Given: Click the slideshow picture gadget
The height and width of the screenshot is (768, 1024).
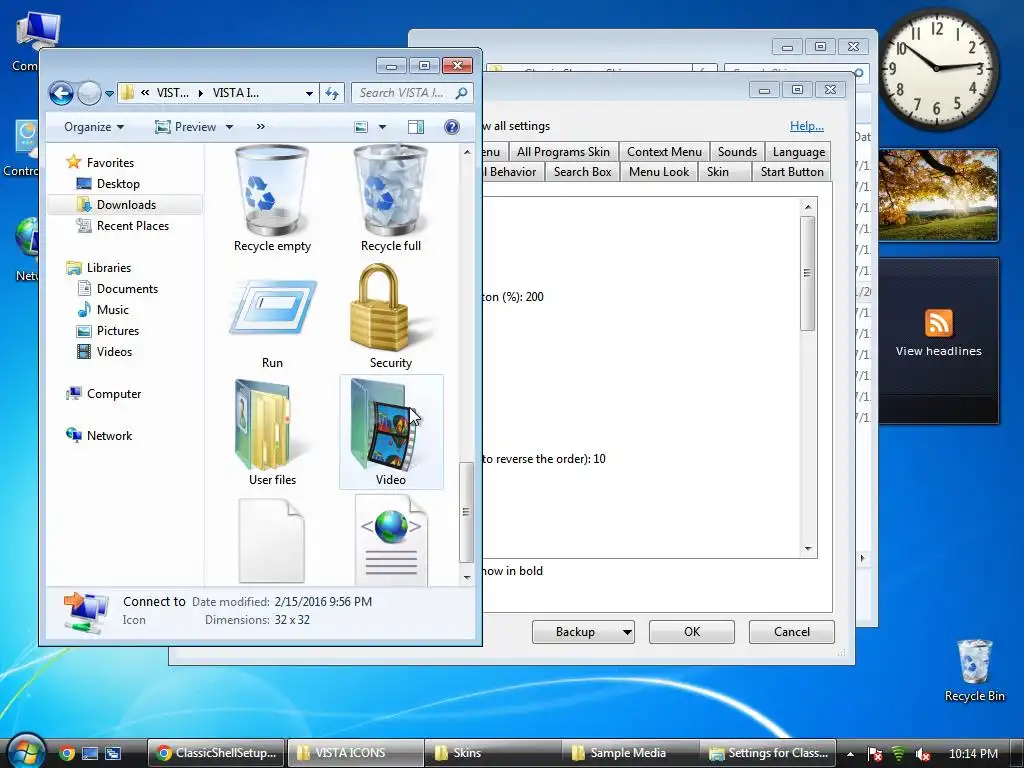Looking at the screenshot, I should click(938, 194).
